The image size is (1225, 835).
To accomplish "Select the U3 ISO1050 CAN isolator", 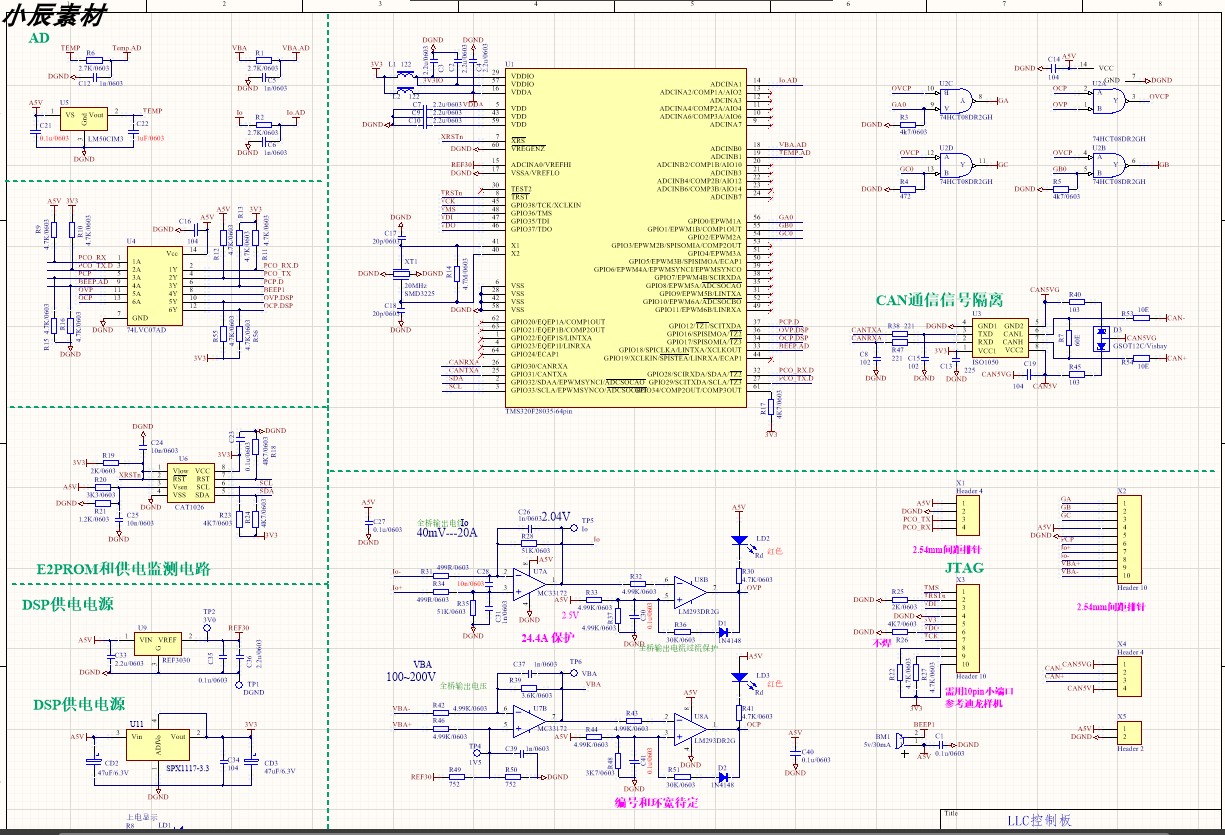I will click(1001, 339).
